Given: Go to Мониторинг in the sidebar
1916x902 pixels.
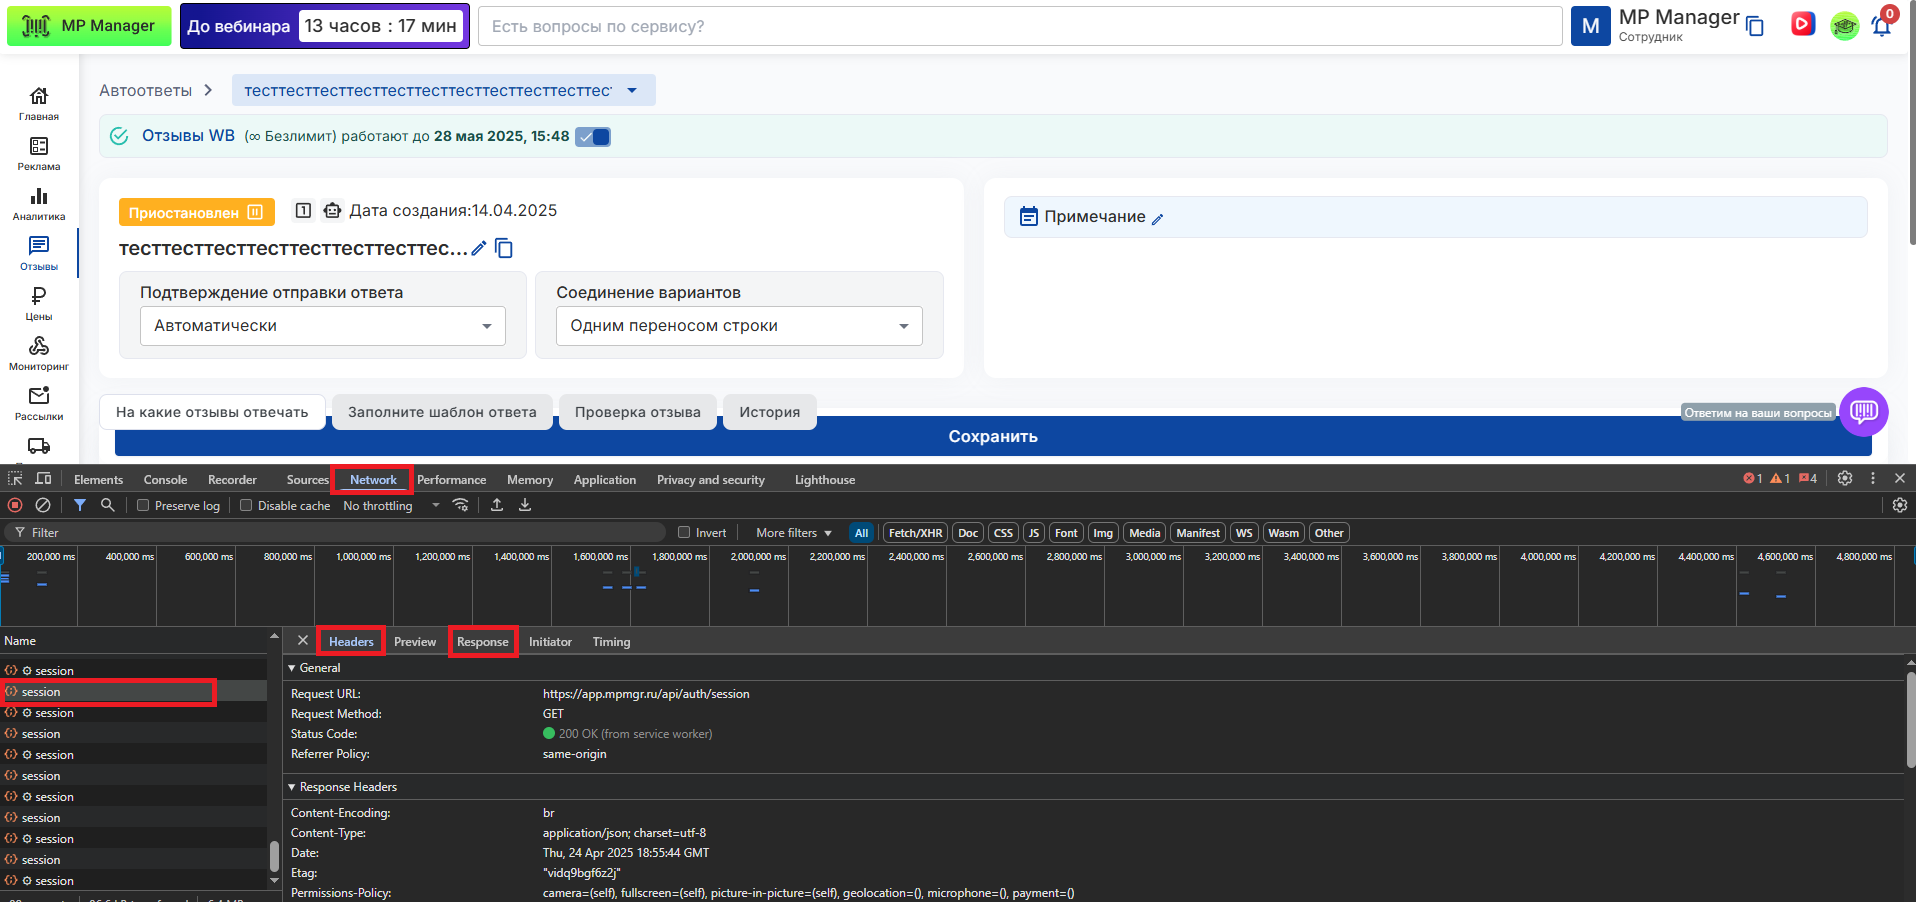Looking at the screenshot, I should point(39,353).
